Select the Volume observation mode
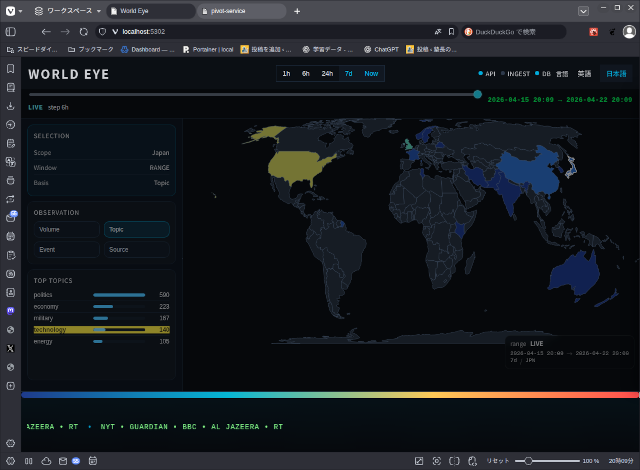 pos(68,229)
